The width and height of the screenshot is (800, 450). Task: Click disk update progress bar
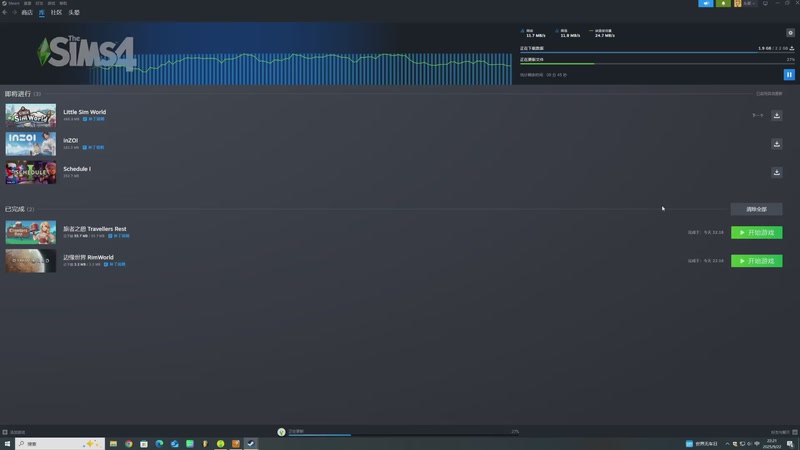click(x=657, y=64)
